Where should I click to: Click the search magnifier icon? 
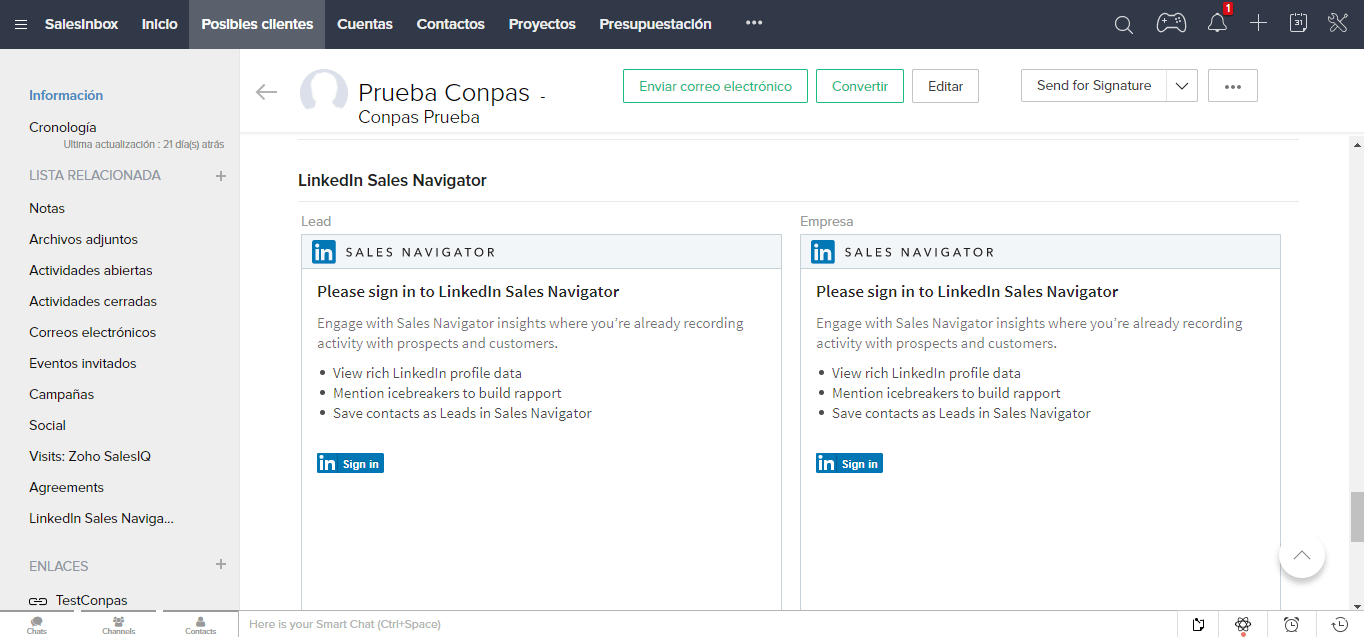point(1124,24)
